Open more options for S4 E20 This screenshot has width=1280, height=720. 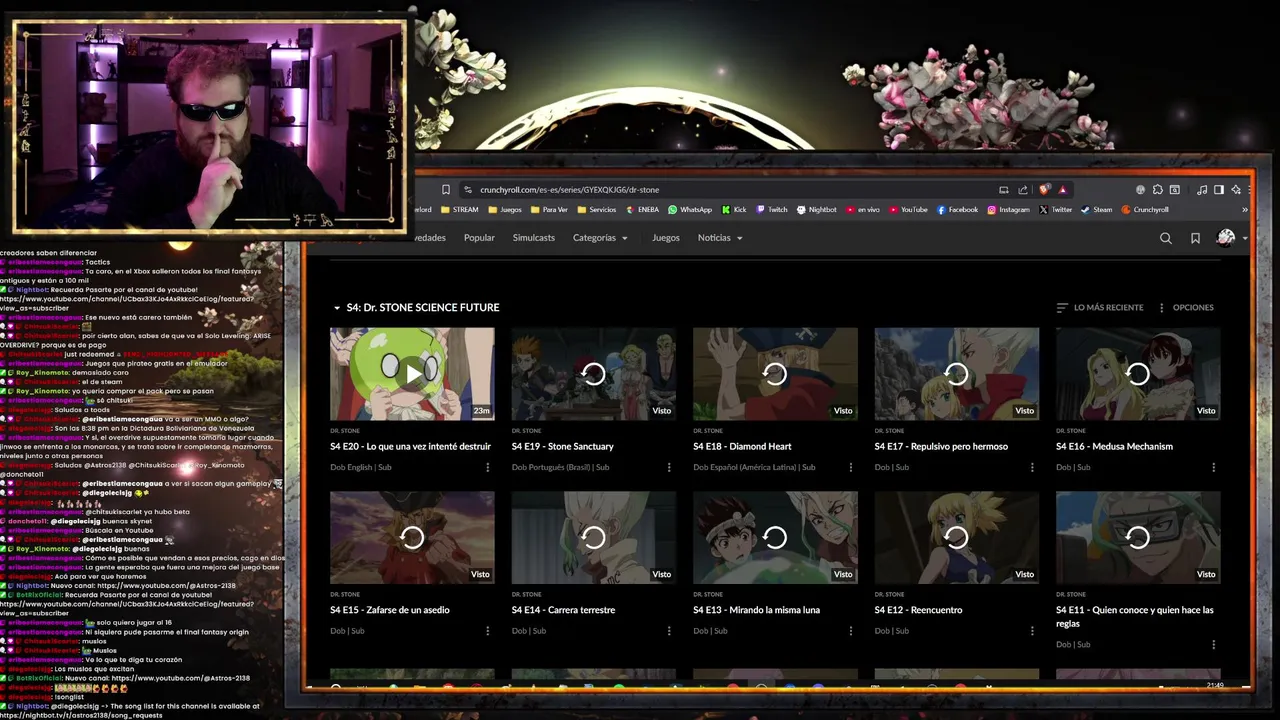[x=488, y=467]
